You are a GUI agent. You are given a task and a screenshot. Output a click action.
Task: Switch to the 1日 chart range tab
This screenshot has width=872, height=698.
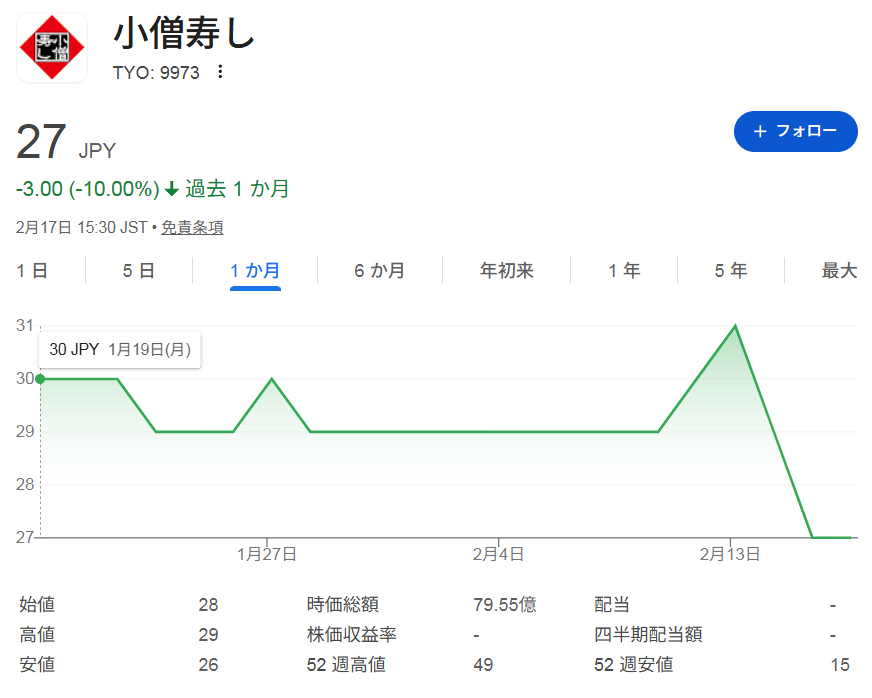[x=32, y=271]
